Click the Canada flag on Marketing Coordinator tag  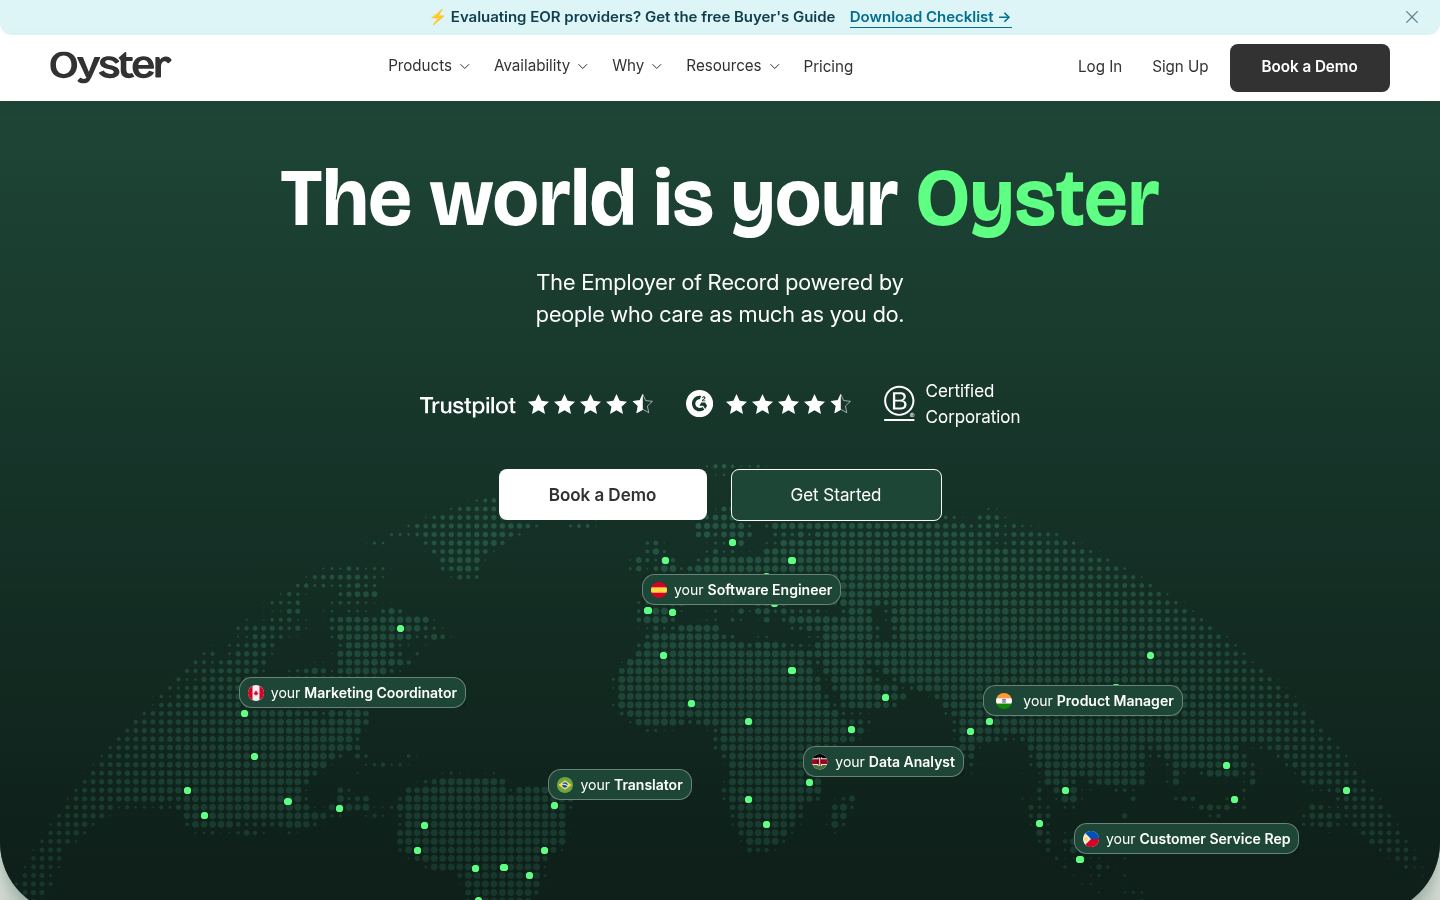pos(256,693)
